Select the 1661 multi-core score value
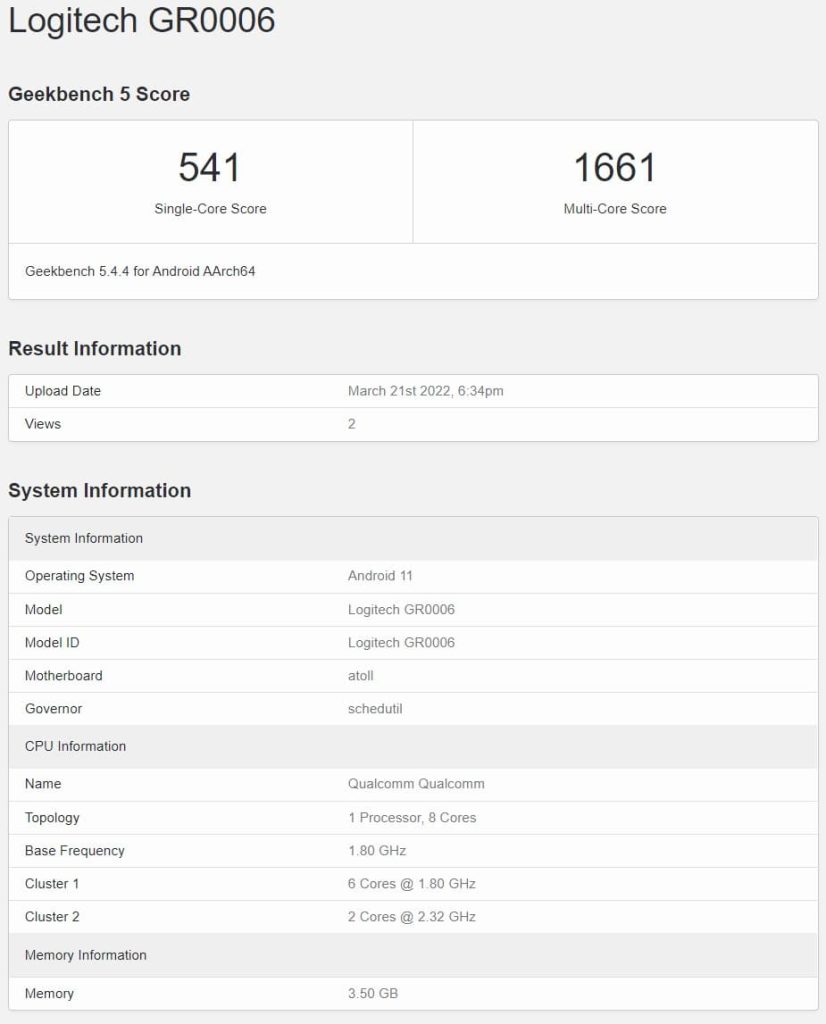 614,167
